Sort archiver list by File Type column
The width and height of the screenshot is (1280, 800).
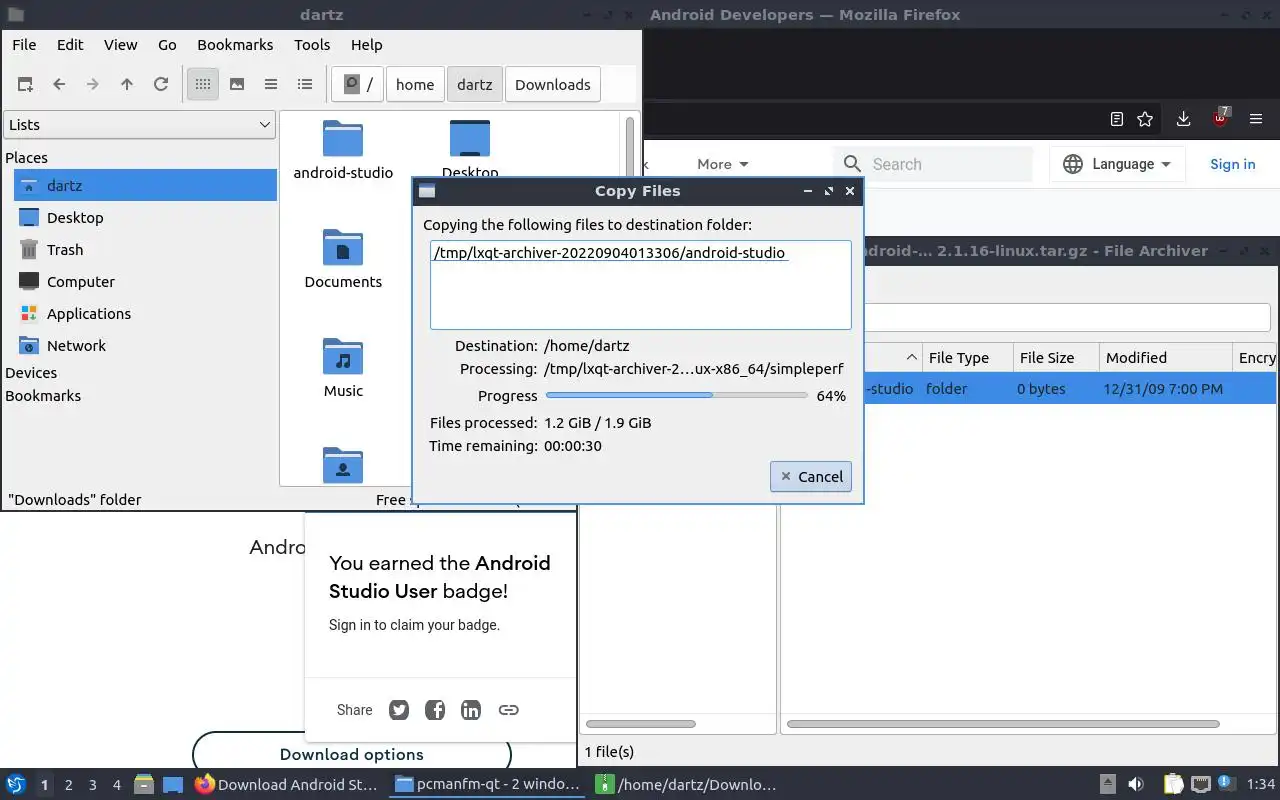(x=966, y=357)
